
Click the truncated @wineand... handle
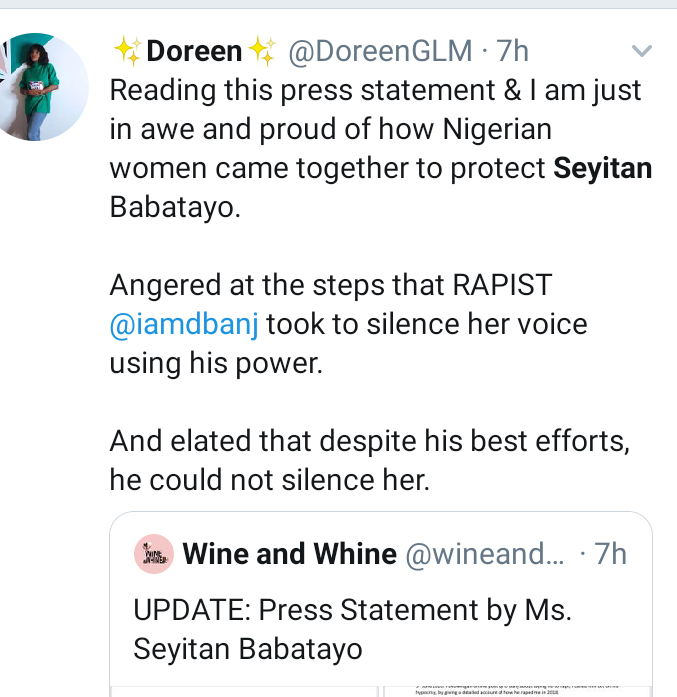[x=485, y=554]
